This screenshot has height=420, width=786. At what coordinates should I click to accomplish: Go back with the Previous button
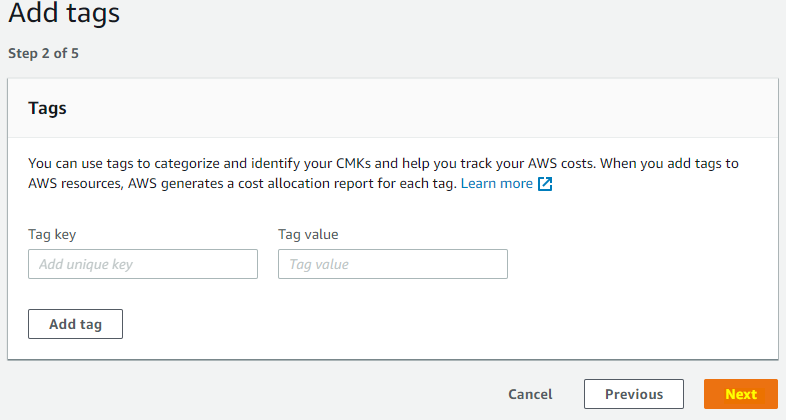[x=634, y=394]
